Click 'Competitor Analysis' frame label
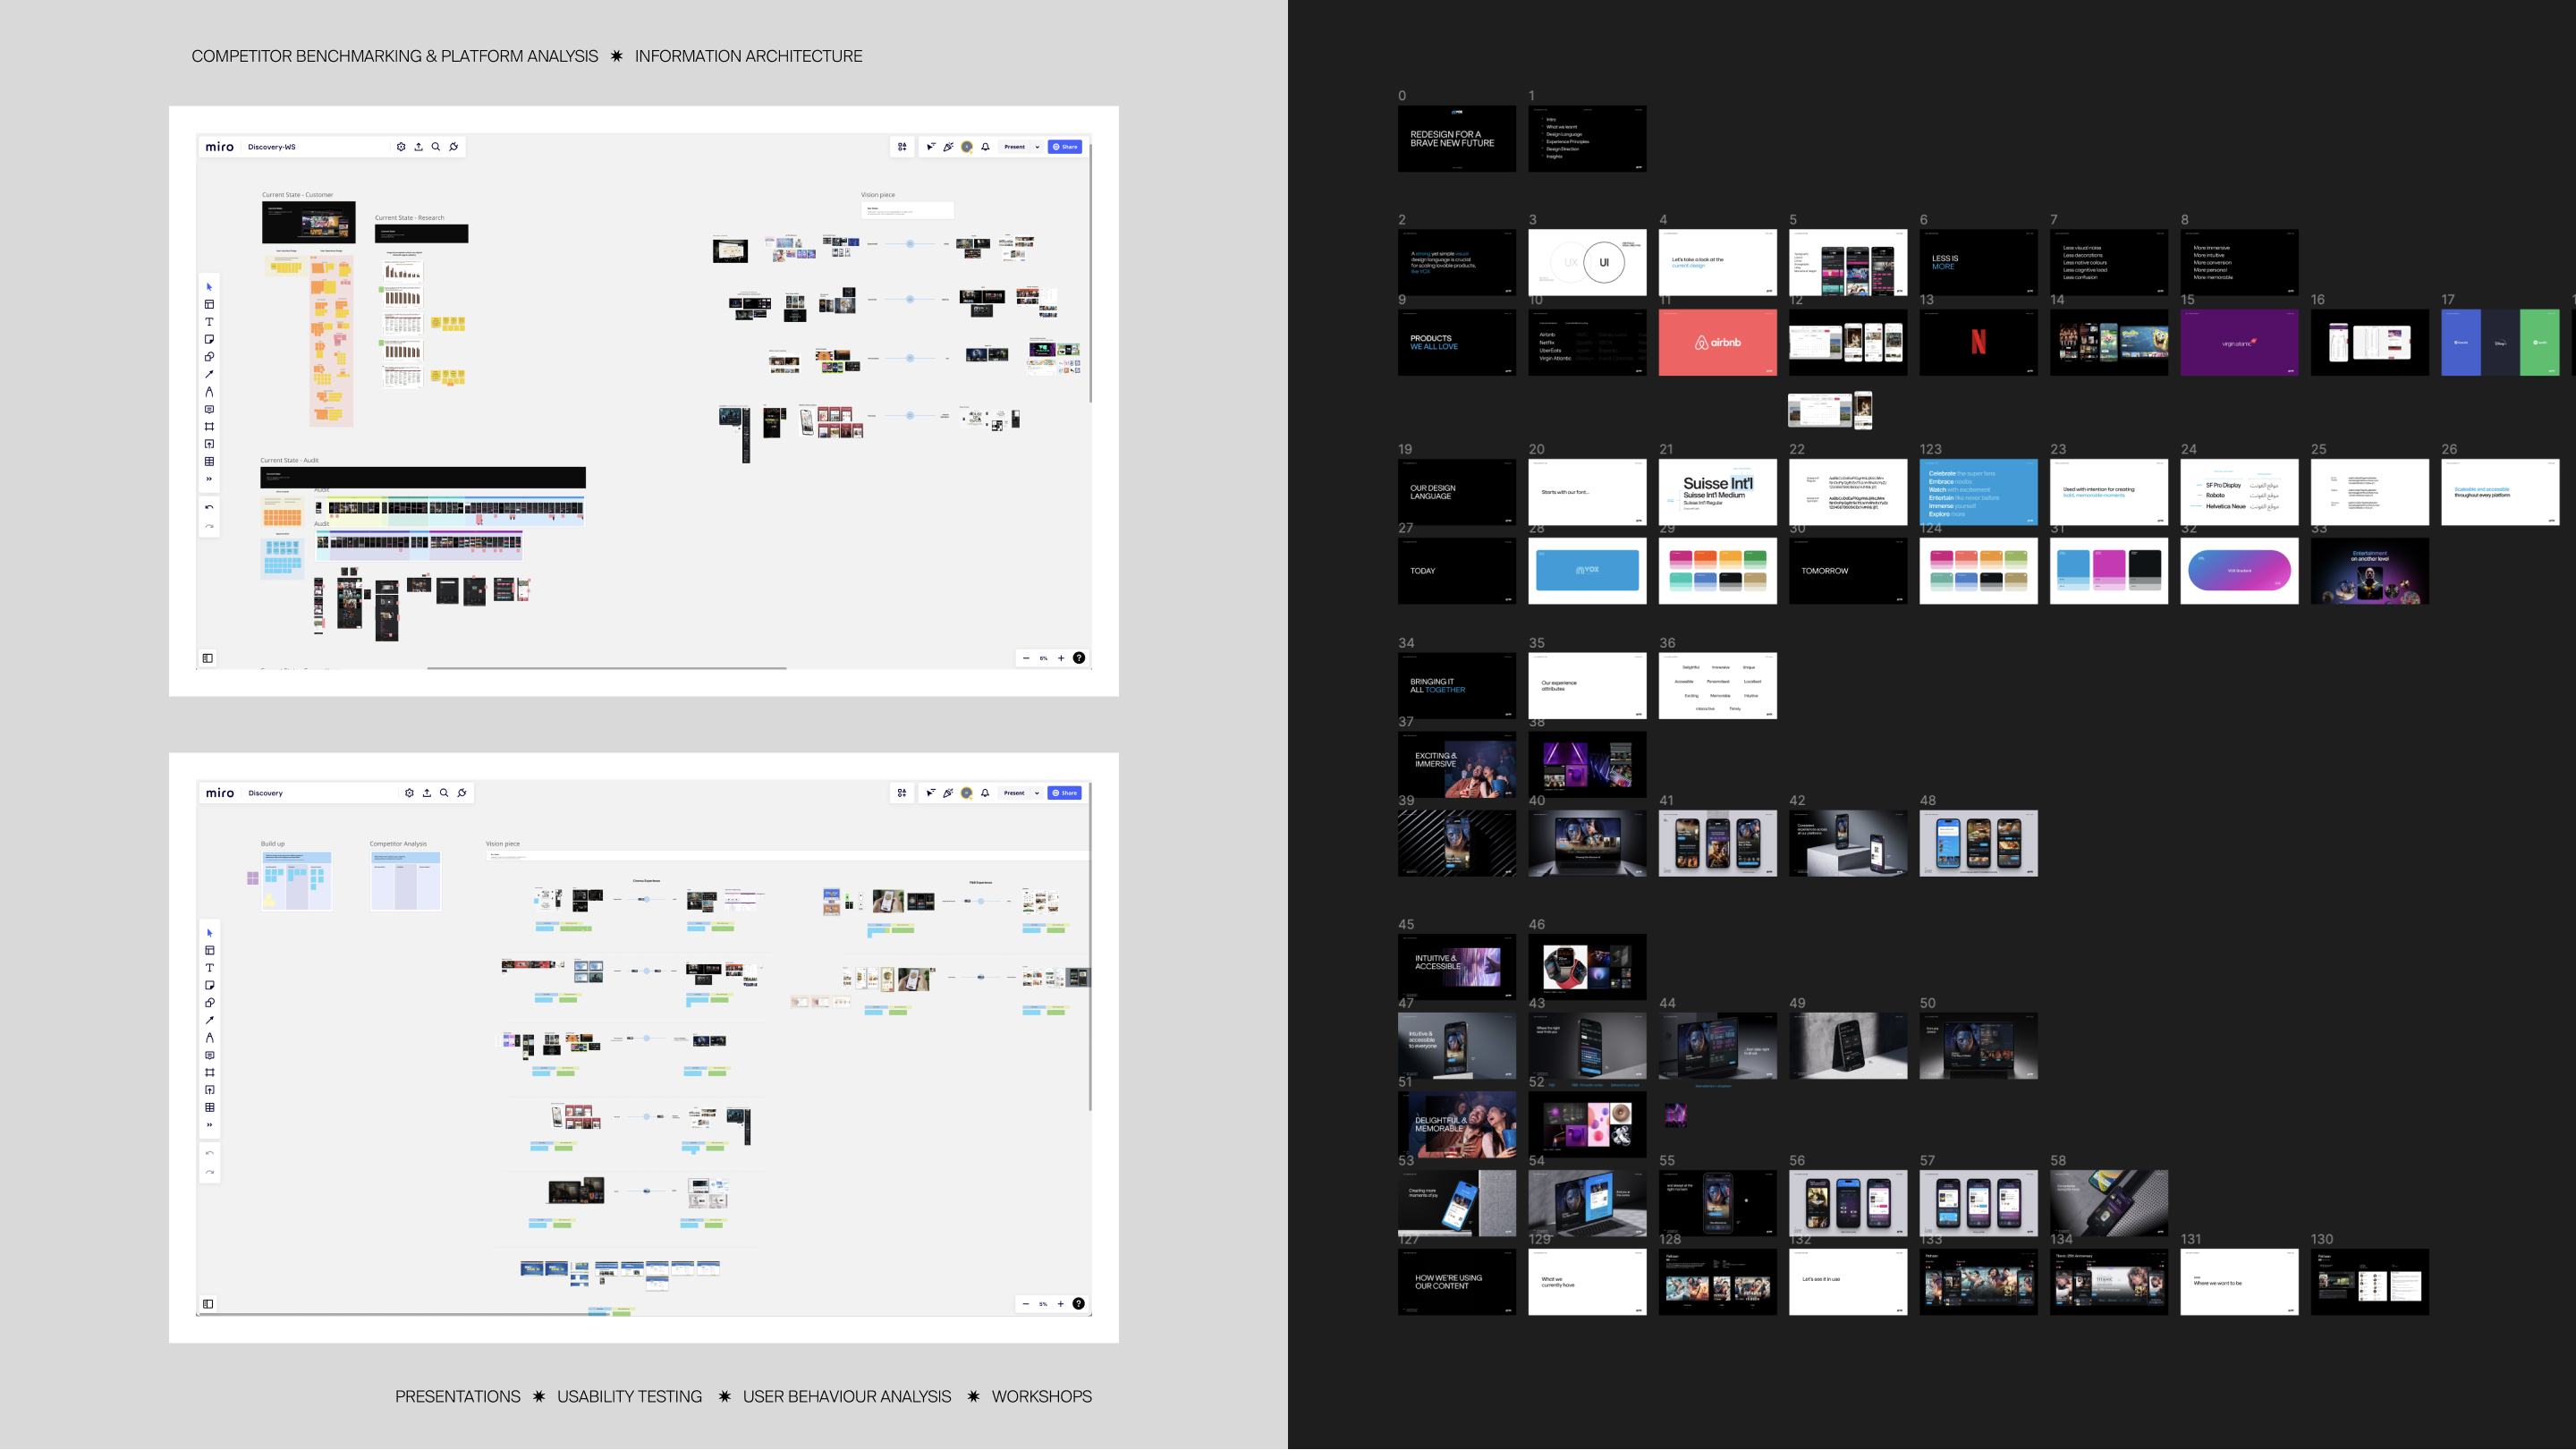 pyautogui.click(x=398, y=844)
